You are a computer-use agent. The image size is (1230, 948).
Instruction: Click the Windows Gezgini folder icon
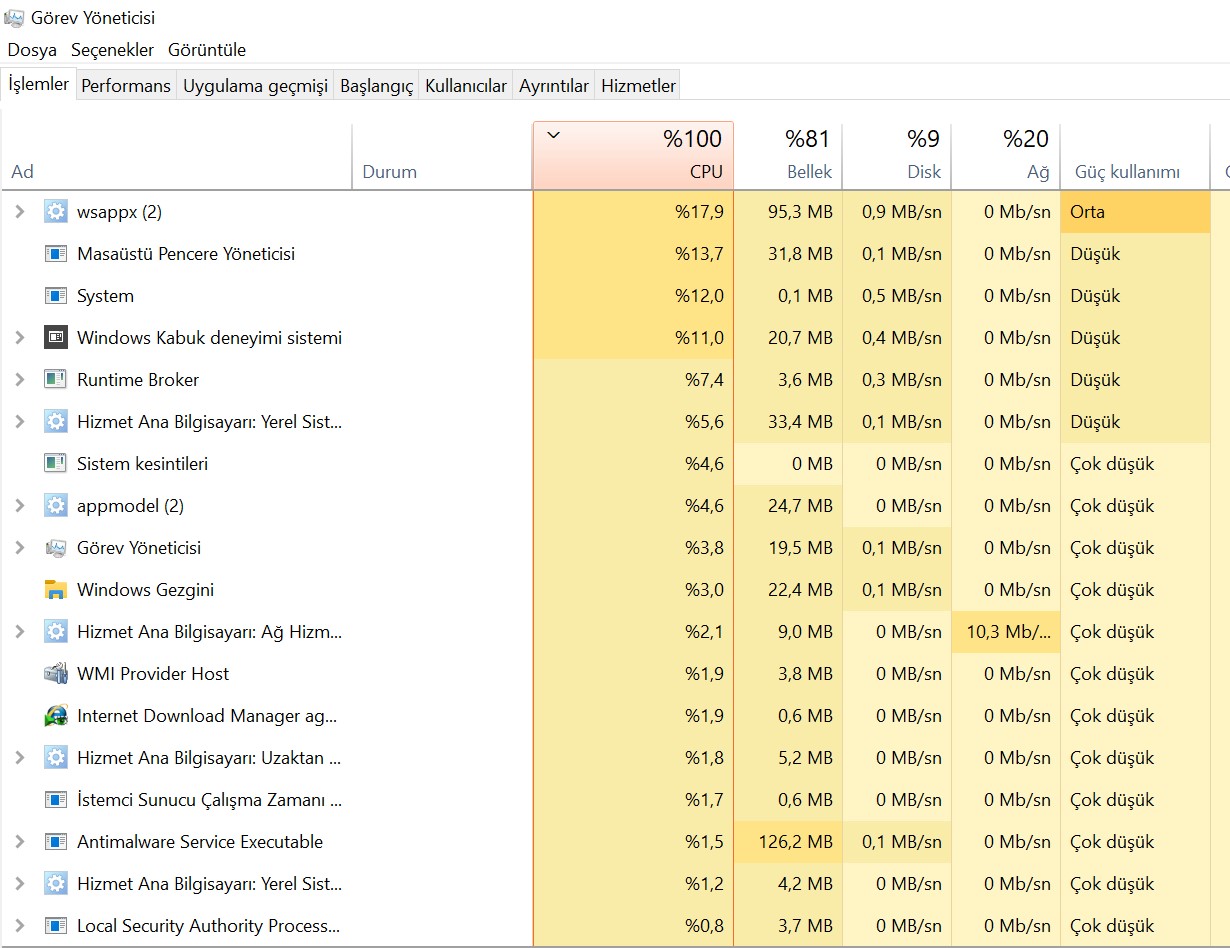(56, 590)
